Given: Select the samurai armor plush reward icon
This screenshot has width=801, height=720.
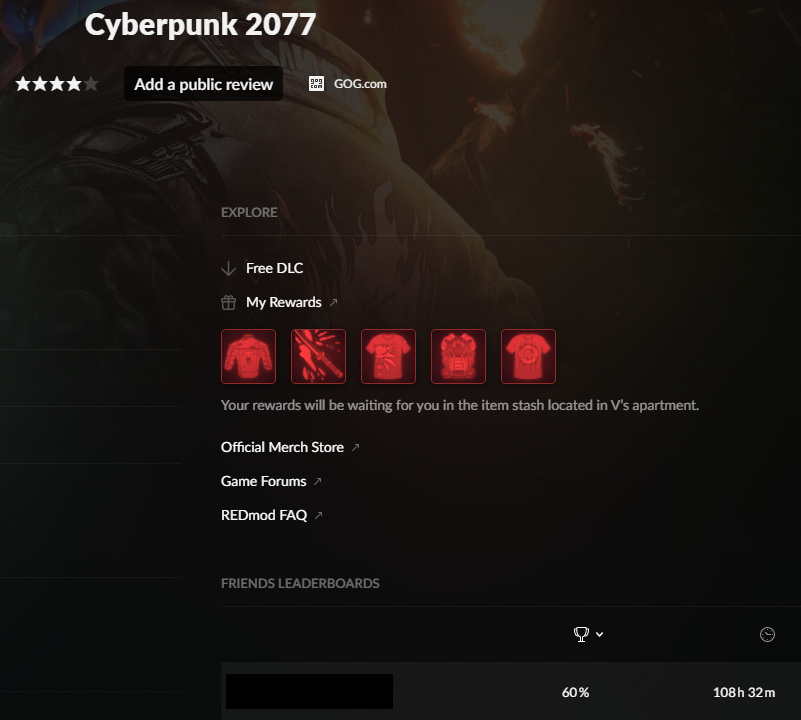Looking at the screenshot, I should (x=458, y=356).
